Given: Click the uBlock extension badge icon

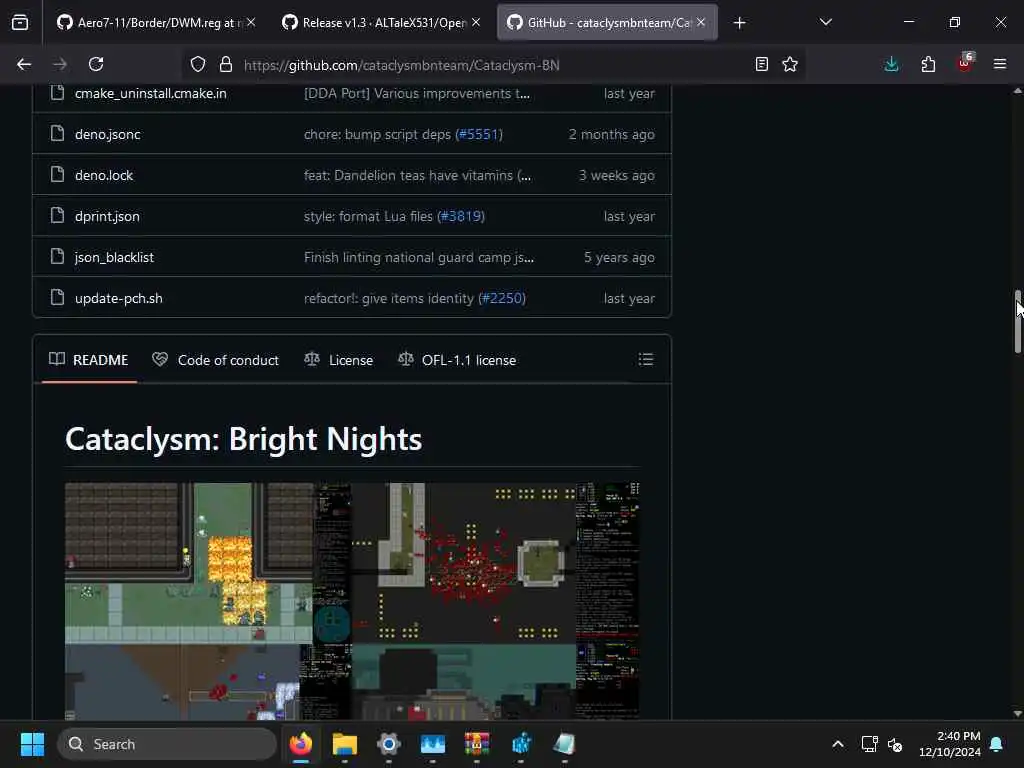Looking at the screenshot, I should (x=965, y=63).
